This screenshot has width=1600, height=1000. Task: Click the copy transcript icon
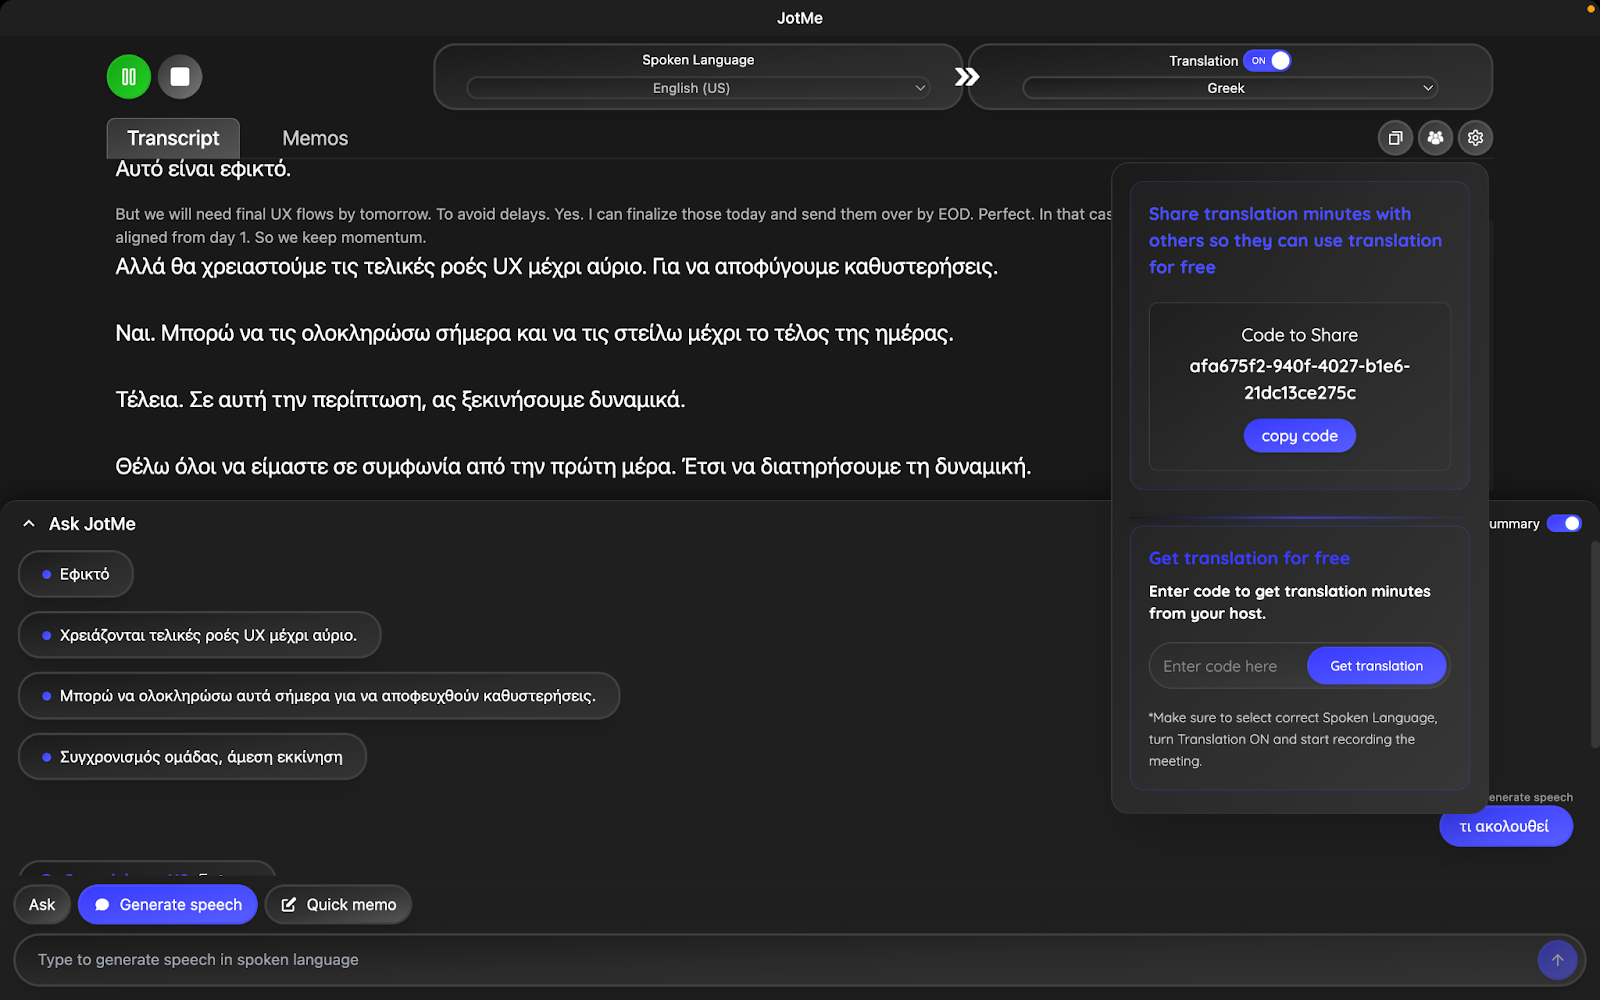(1395, 138)
